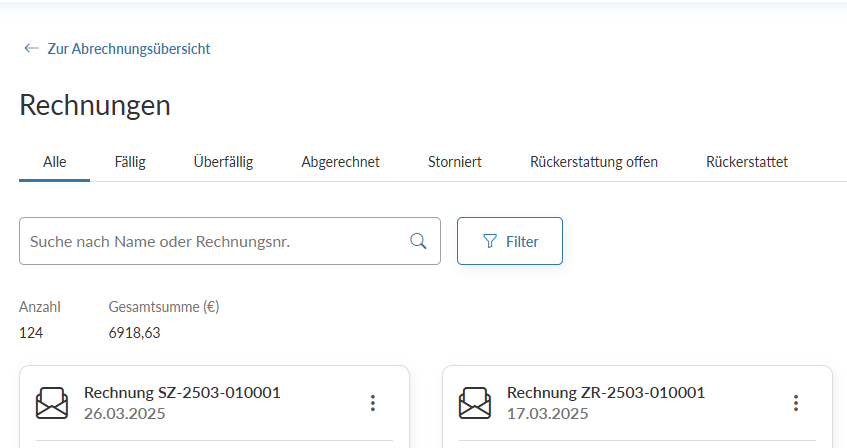
Task: Open the Filter options button
Action: (510, 241)
